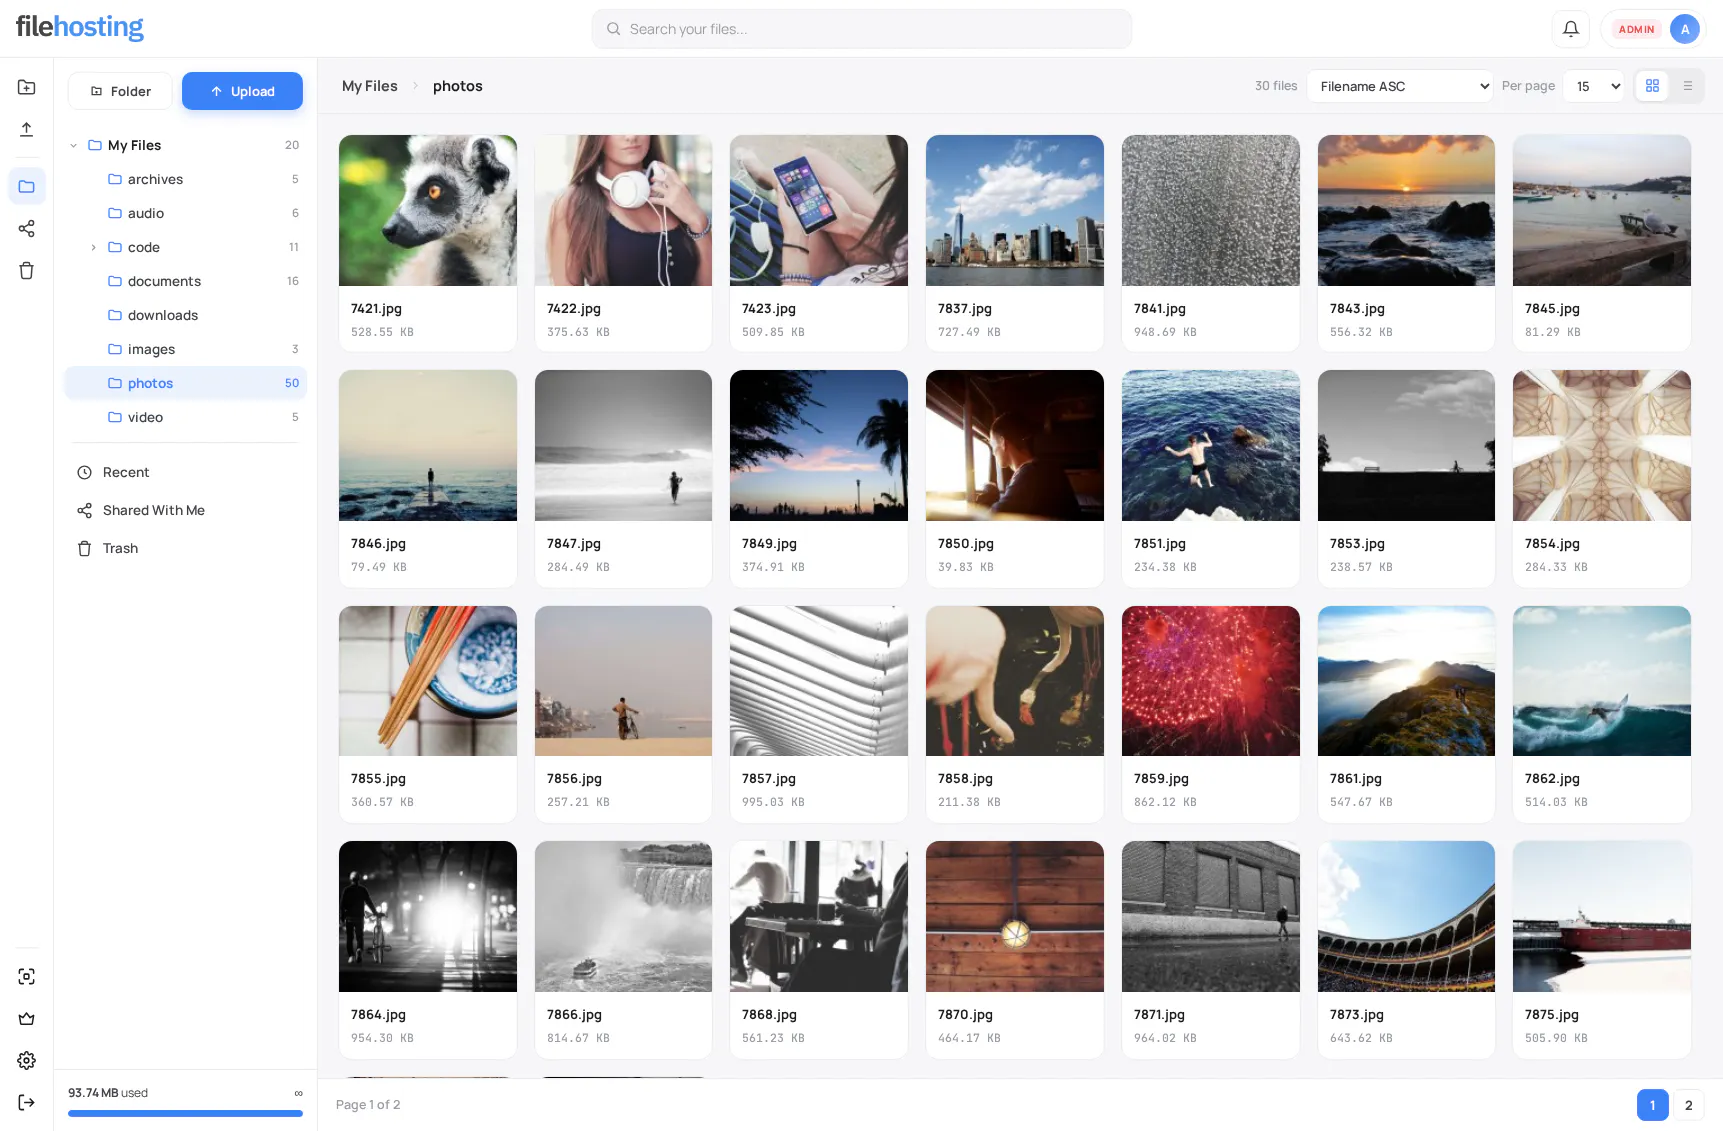The width and height of the screenshot is (1723, 1131).
Task: Collapse the My Files tree chevron
Action: 73,145
